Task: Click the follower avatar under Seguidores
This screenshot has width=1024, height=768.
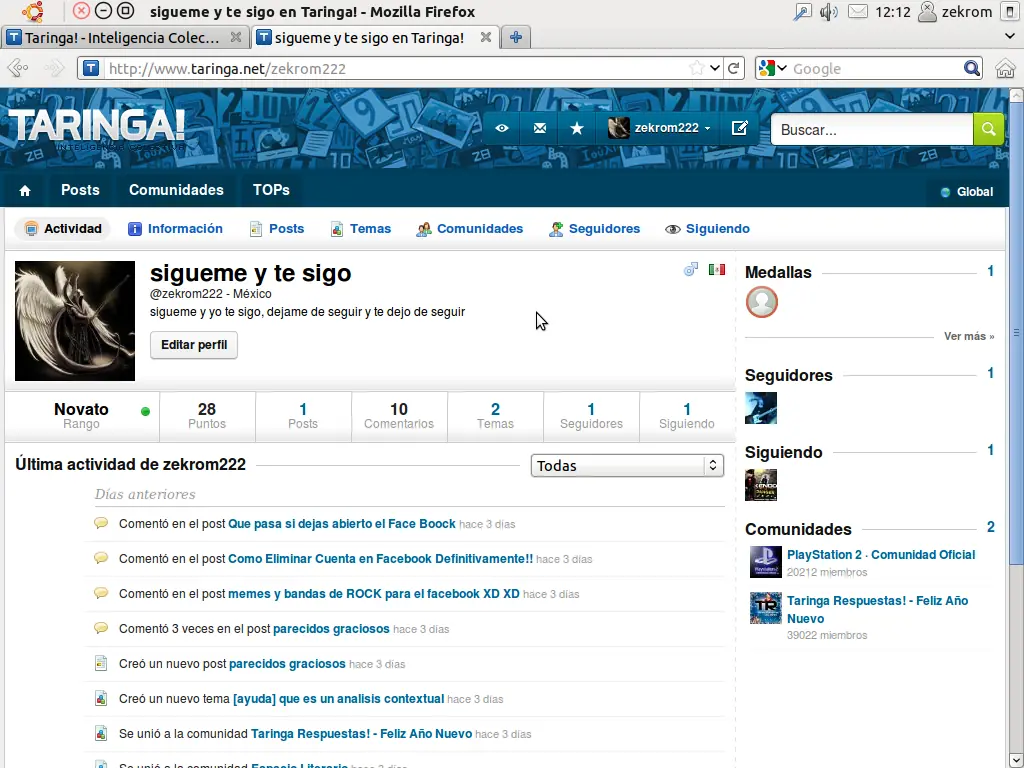Action: click(761, 408)
